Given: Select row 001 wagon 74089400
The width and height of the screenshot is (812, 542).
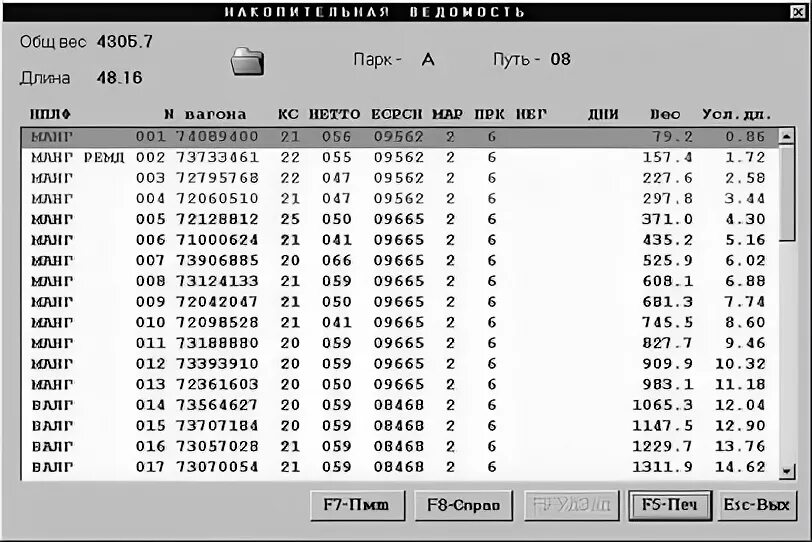Looking at the screenshot, I should tap(400, 137).
